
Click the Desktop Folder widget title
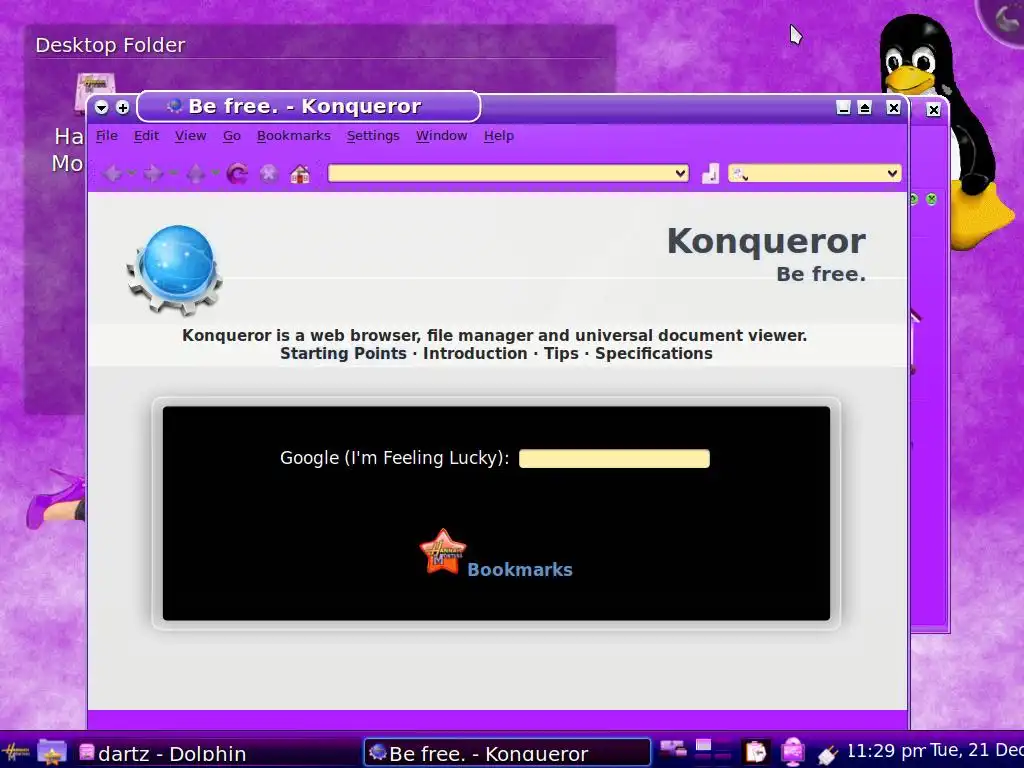[x=110, y=45]
